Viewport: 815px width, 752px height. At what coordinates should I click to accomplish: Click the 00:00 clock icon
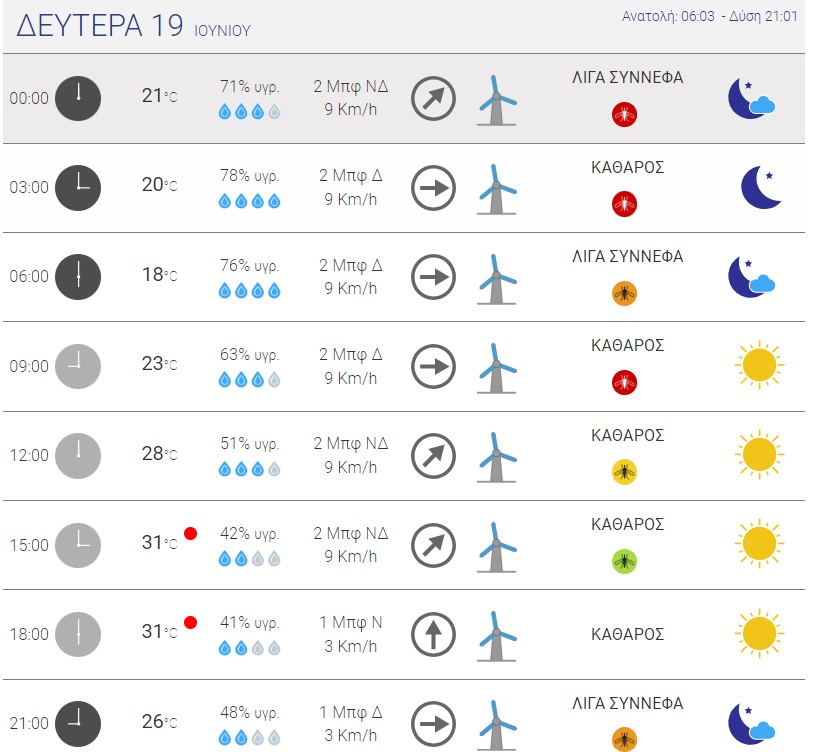tap(78, 98)
